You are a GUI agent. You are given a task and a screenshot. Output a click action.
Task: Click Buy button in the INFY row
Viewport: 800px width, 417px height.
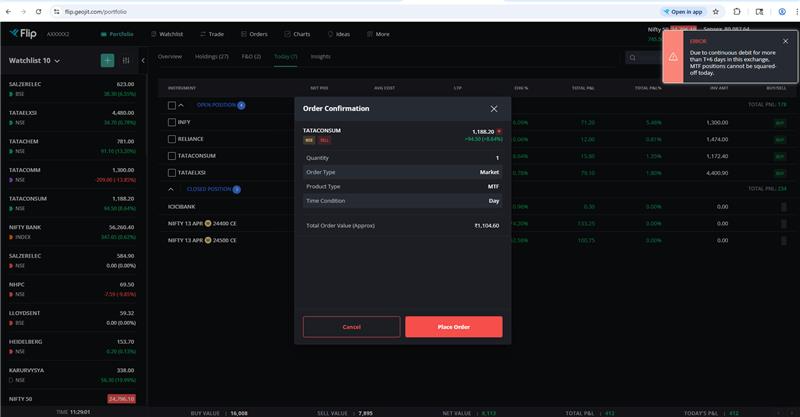click(x=780, y=123)
